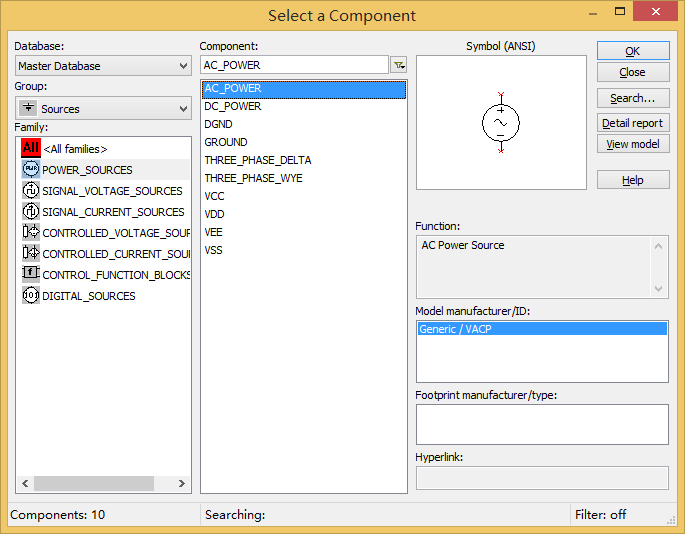
Task: Click Function box scroll up arrow
Action: [x=658, y=246]
